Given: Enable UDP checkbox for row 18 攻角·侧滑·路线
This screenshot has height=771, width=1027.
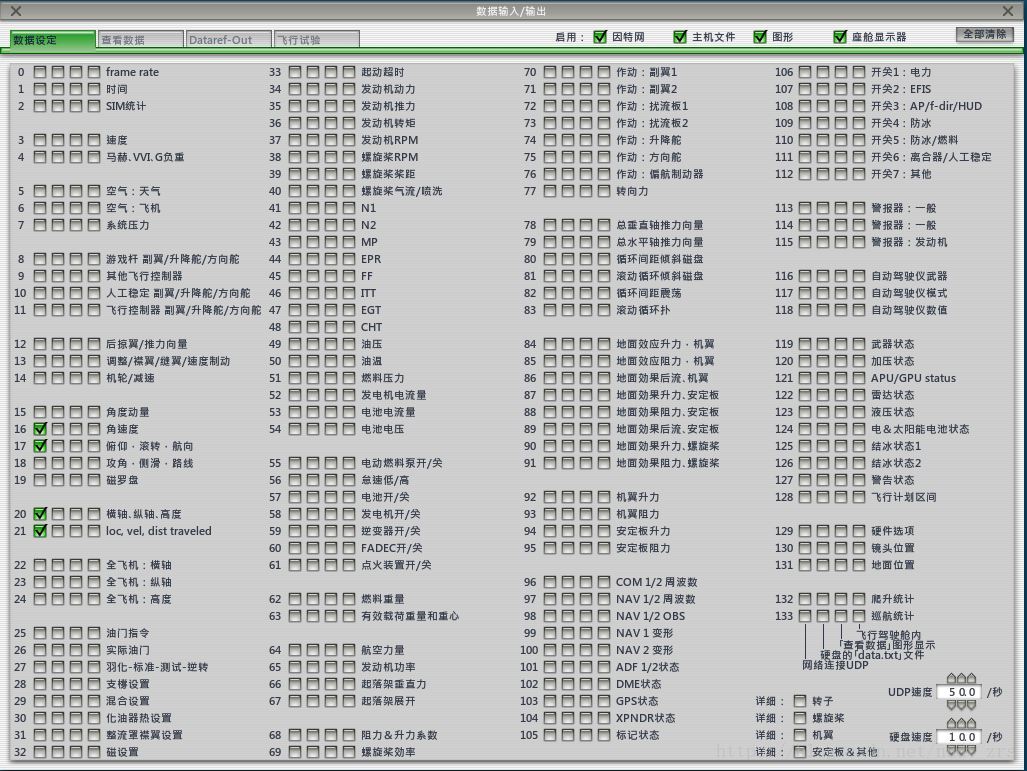Looking at the screenshot, I should click(40, 463).
